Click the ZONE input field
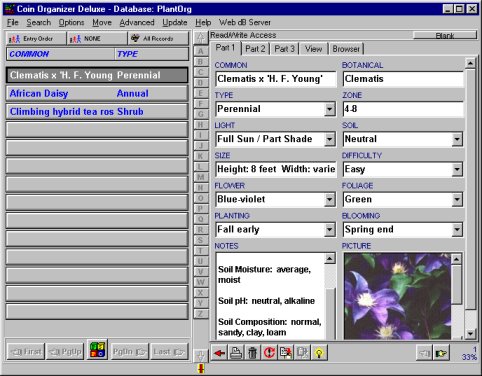 403,109
